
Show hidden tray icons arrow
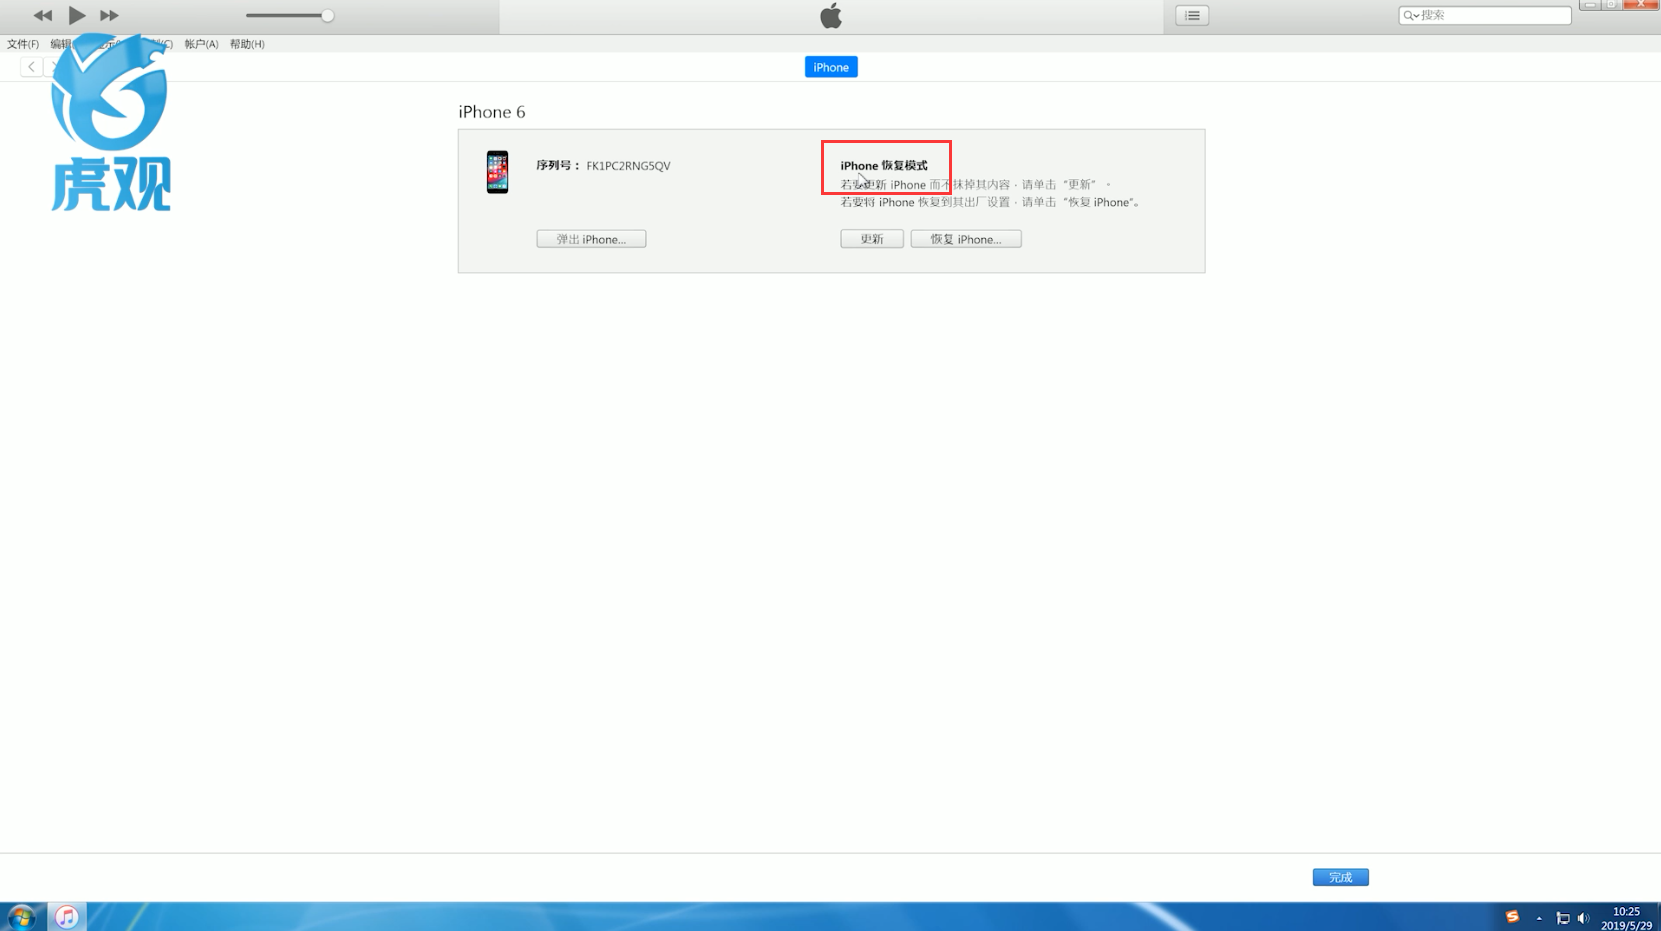coord(1539,918)
